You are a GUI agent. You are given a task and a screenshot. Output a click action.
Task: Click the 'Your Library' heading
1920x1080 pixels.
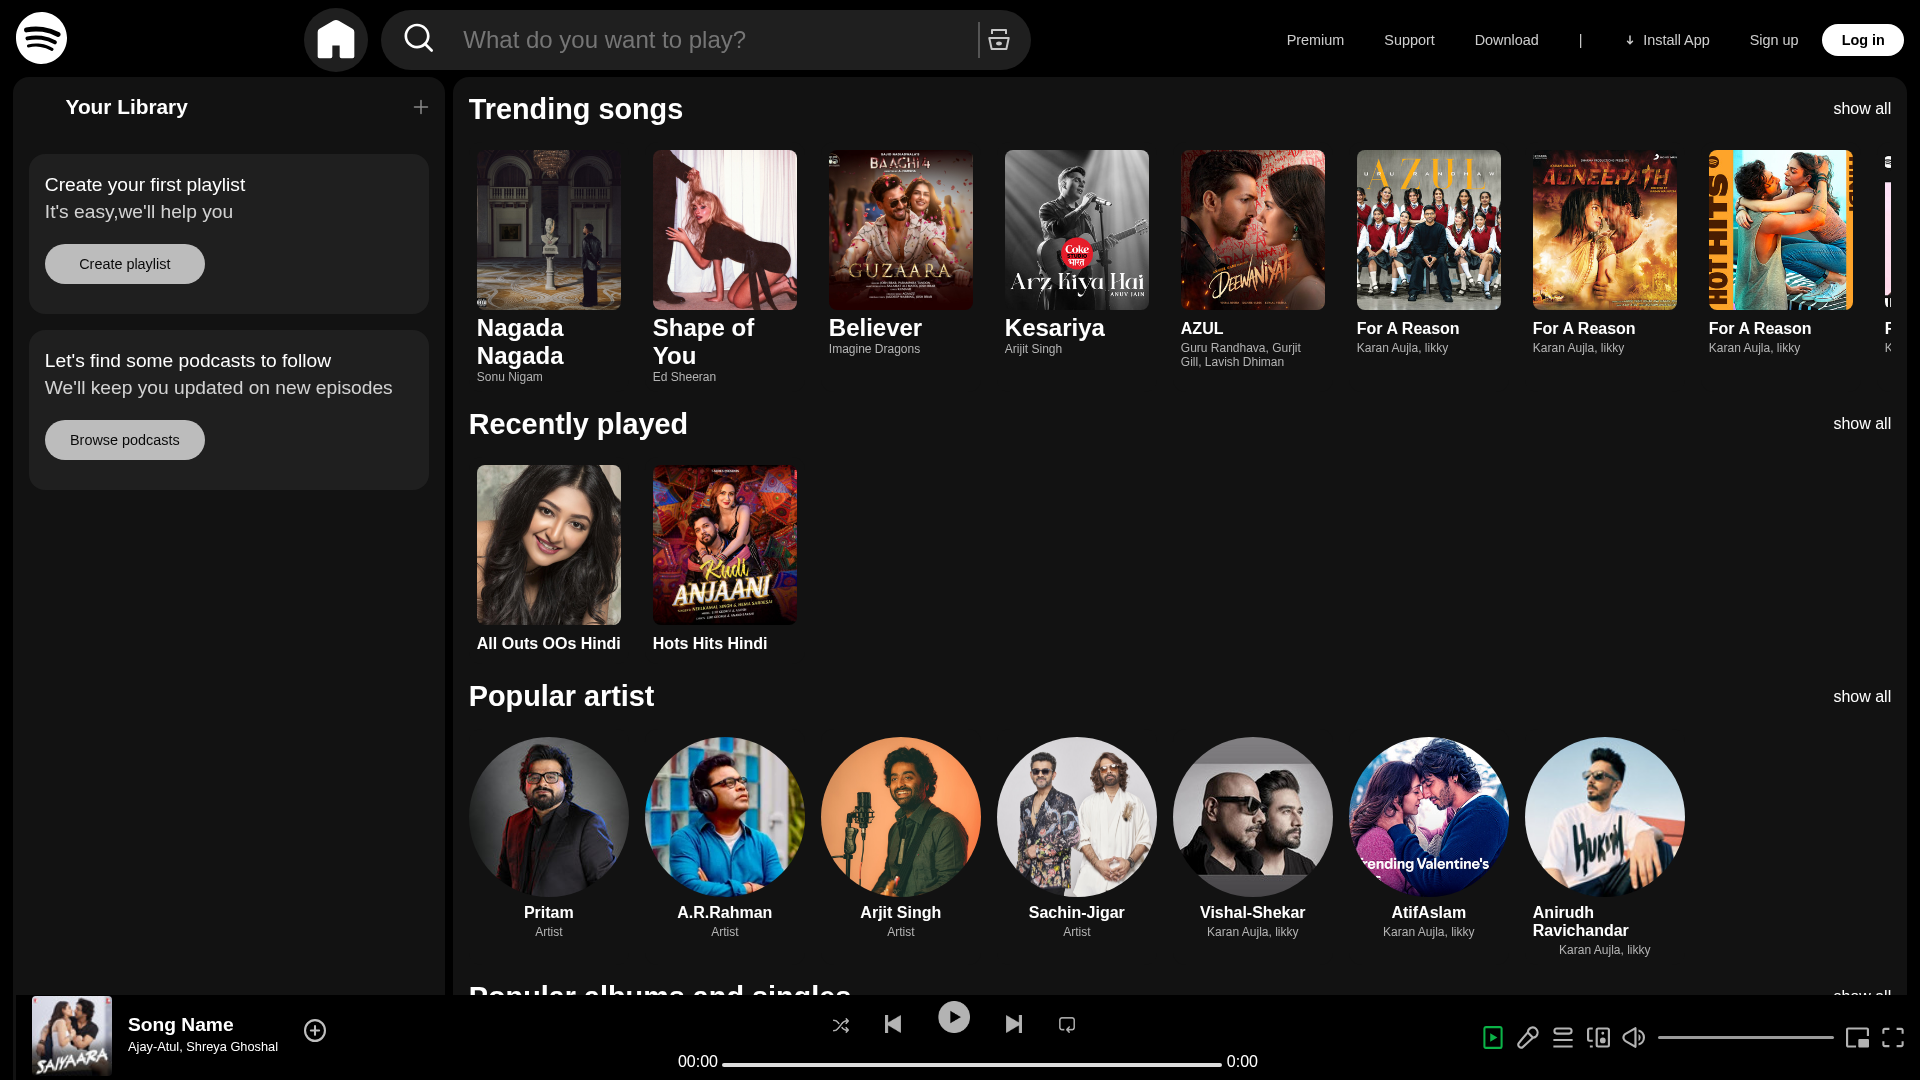[127, 107]
